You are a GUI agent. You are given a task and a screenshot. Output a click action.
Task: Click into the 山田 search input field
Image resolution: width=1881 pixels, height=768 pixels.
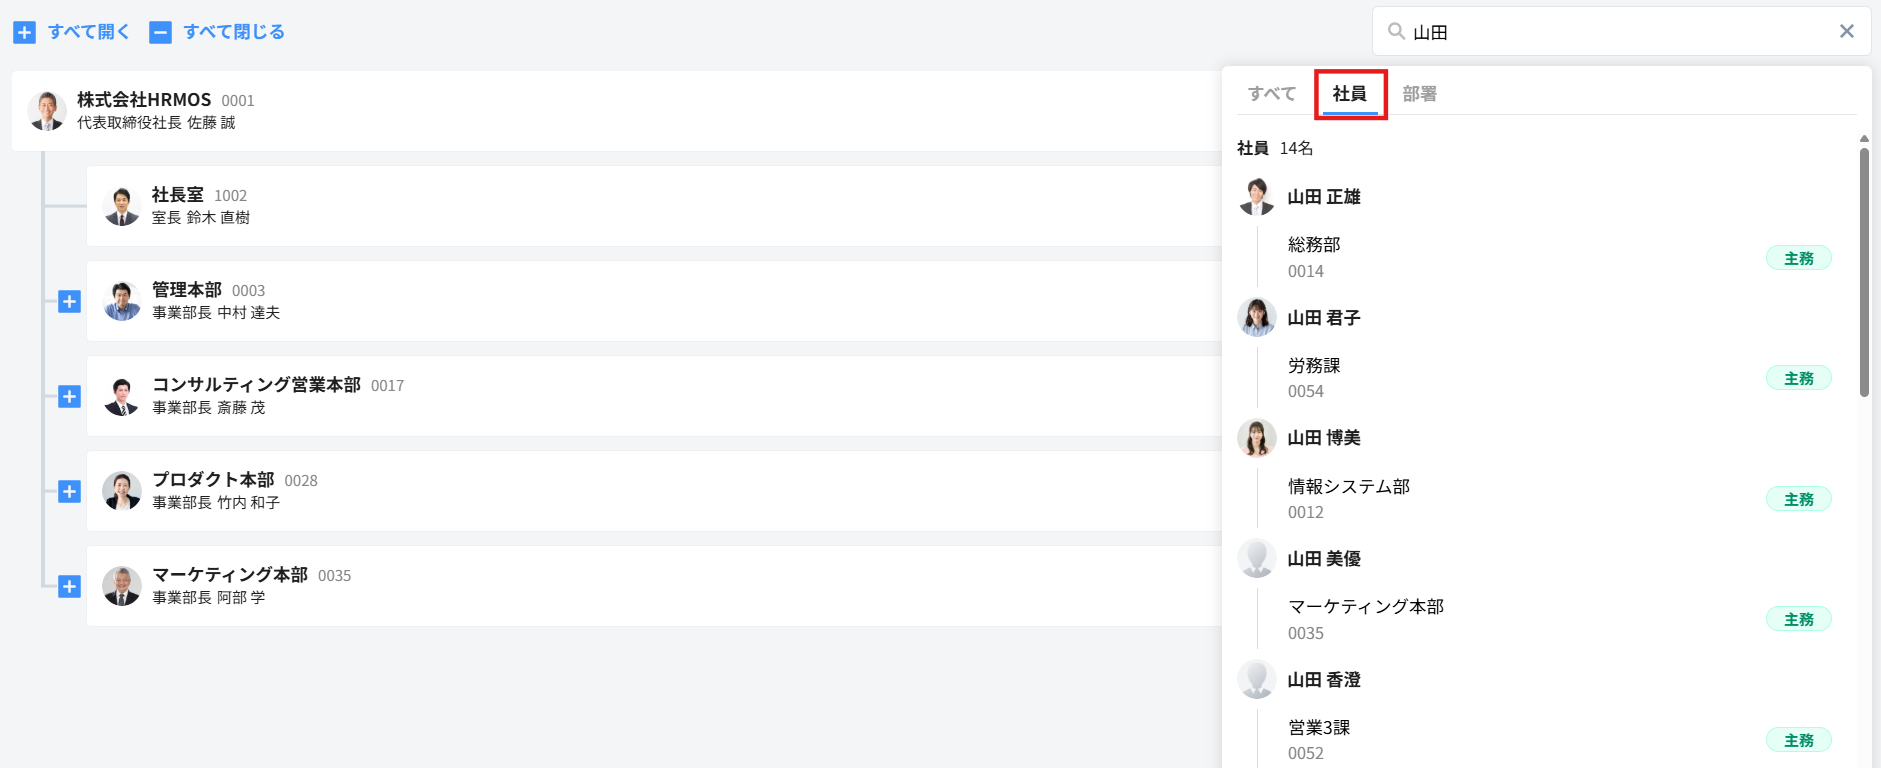pos(1620,31)
